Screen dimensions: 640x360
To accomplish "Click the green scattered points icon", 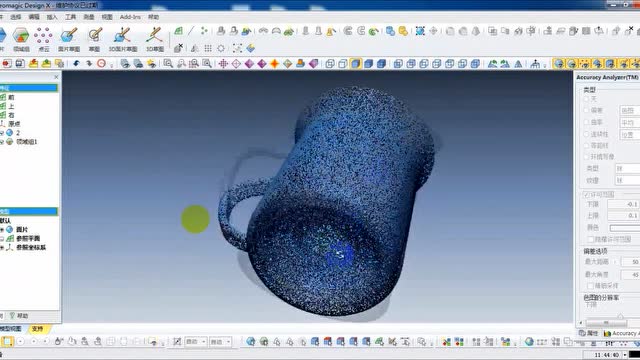I will click(x=204, y=31).
